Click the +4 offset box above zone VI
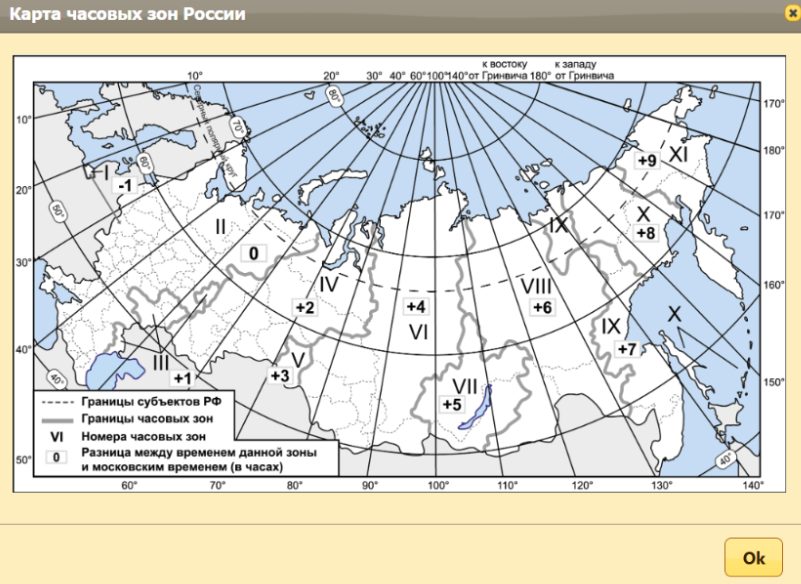This screenshot has width=801, height=584. click(x=416, y=306)
